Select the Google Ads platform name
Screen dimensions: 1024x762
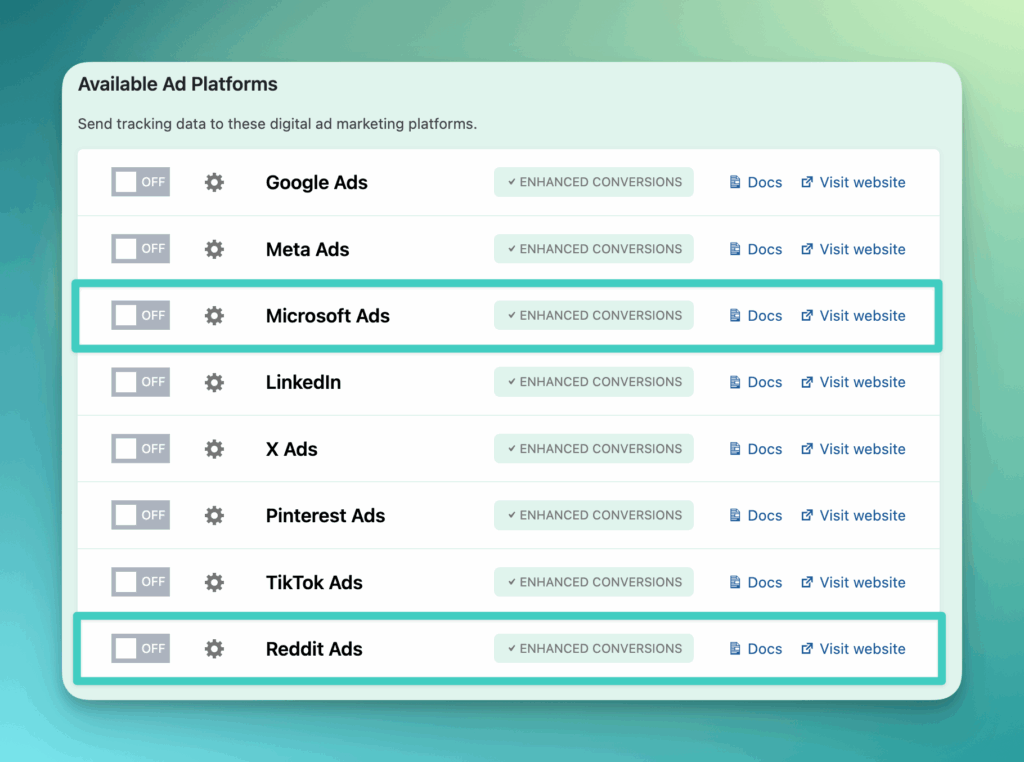[317, 183]
